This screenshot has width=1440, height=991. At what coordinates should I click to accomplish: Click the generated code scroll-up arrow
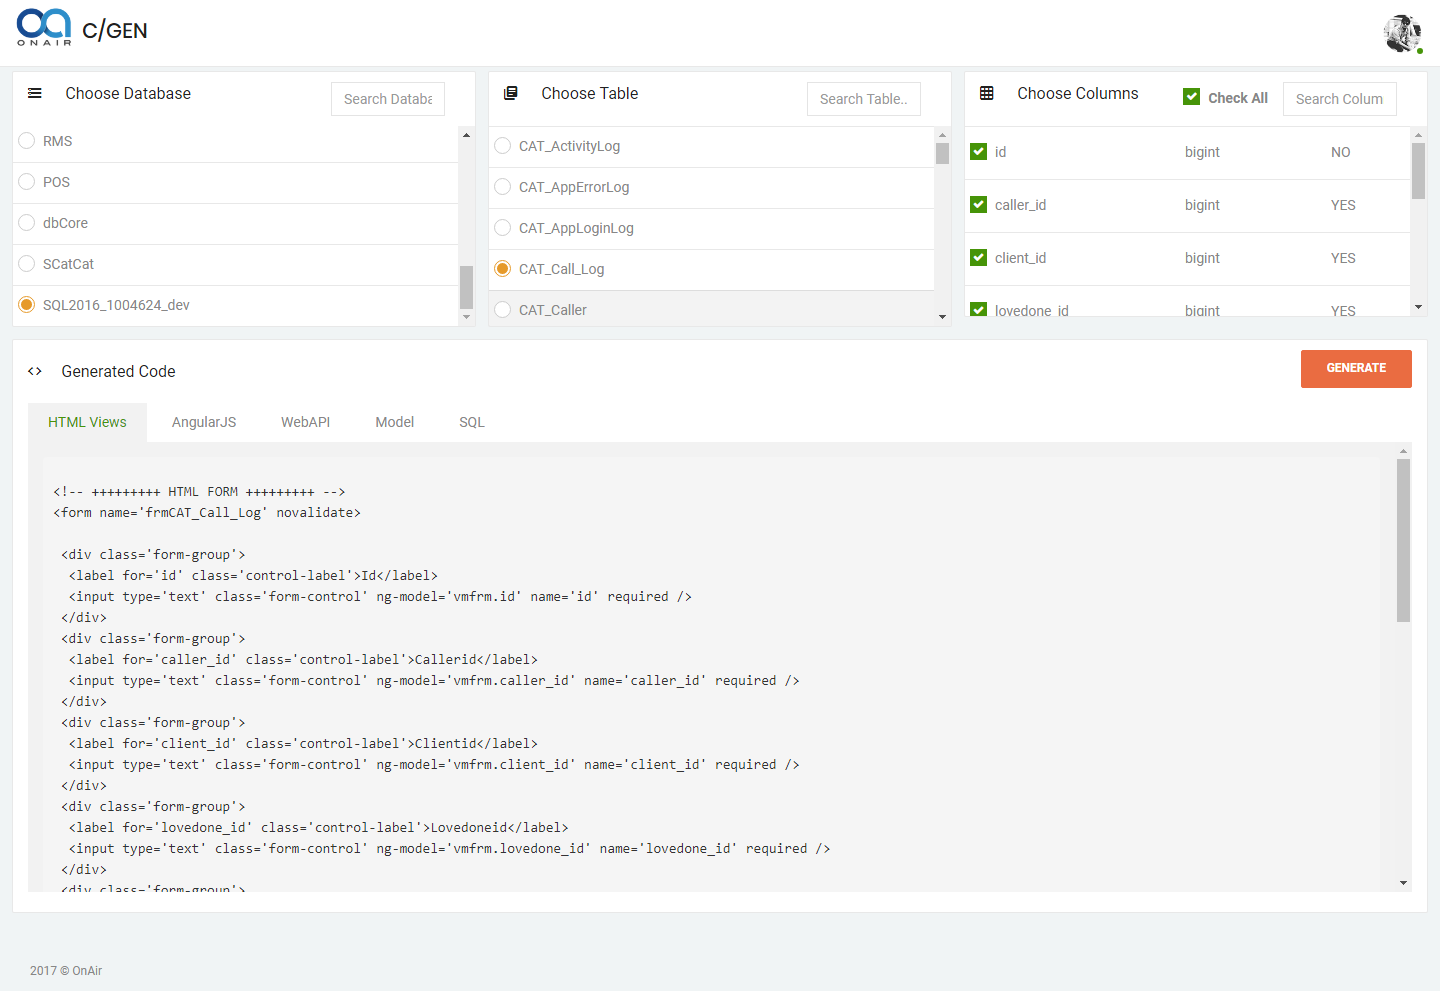pyautogui.click(x=1403, y=451)
